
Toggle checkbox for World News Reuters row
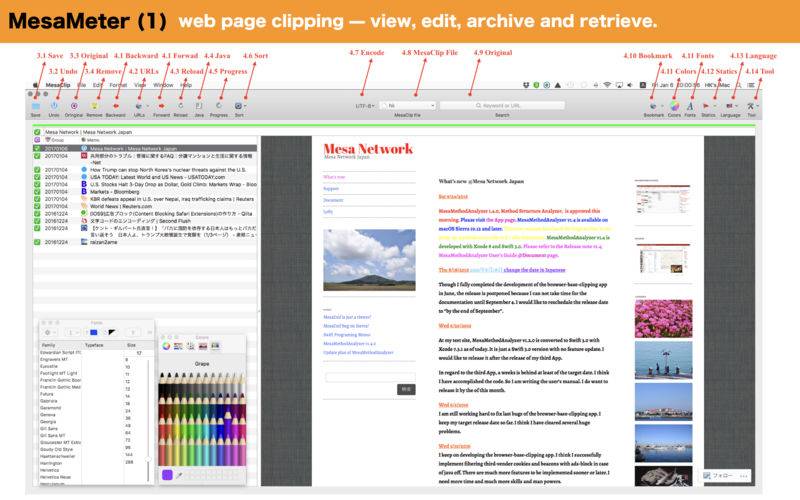[x=37, y=206]
